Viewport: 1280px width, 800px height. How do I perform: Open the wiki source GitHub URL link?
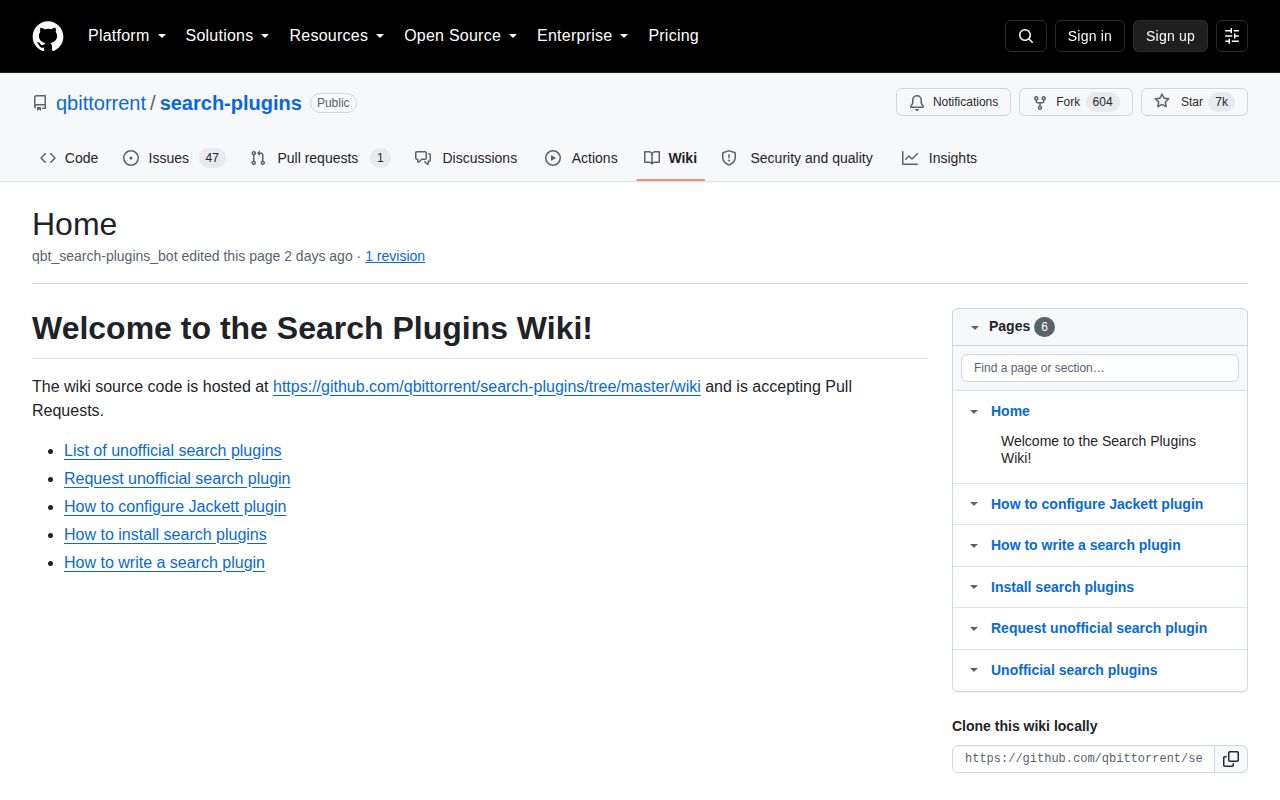point(487,386)
